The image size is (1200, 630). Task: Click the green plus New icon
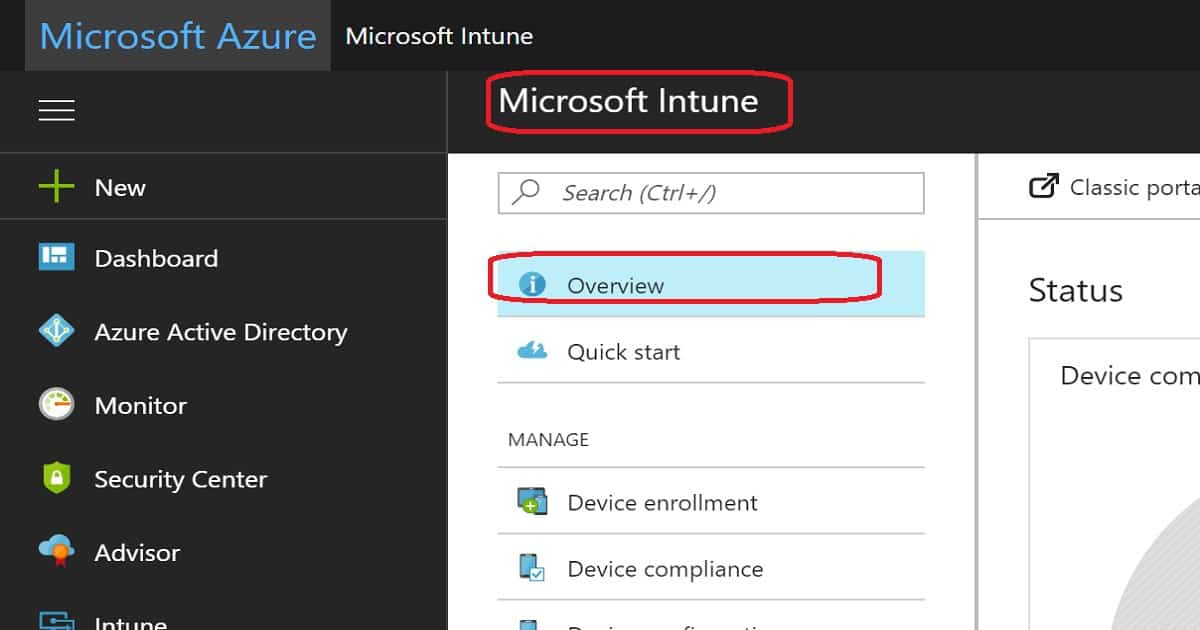56,187
